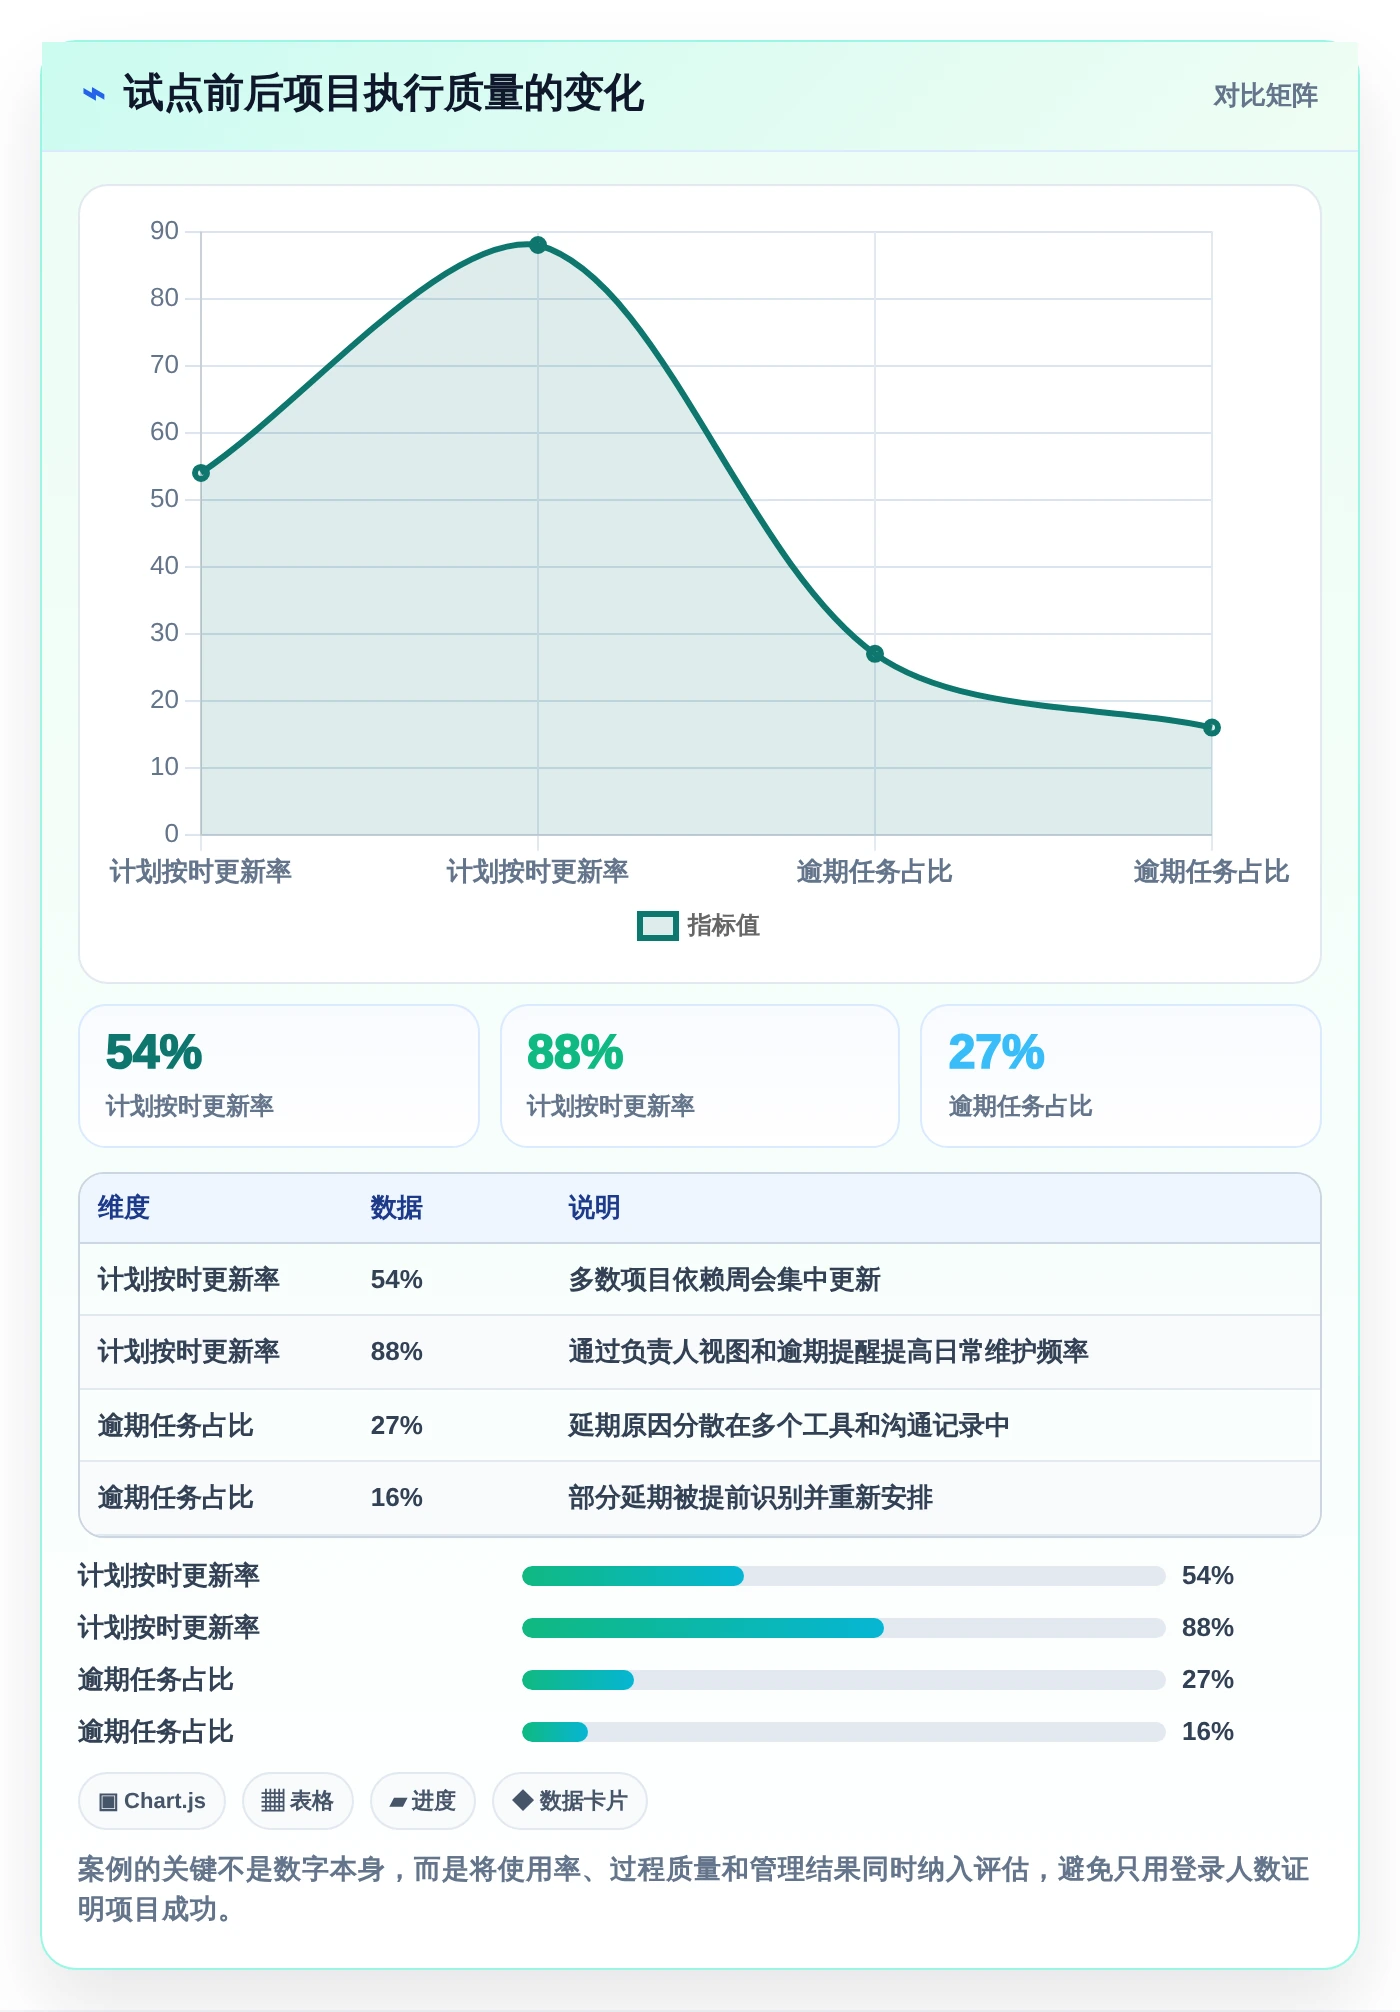Open the 54% 计划按时更新率 stat card
The height and width of the screenshot is (2012, 1400).
click(x=279, y=1076)
